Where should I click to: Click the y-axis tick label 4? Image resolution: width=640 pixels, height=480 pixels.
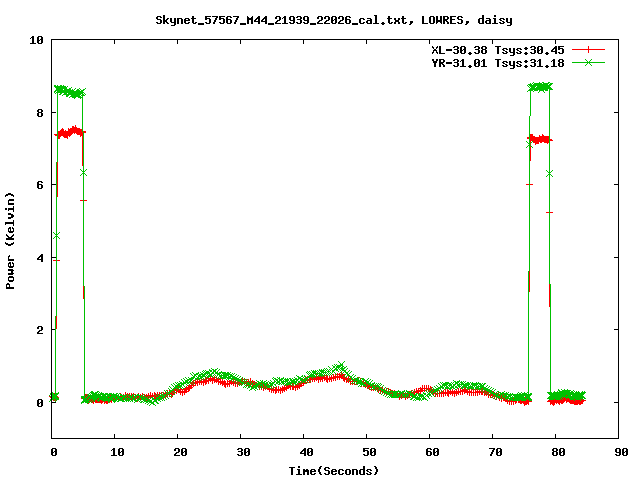pyautogui.click(x=39, y=258)
